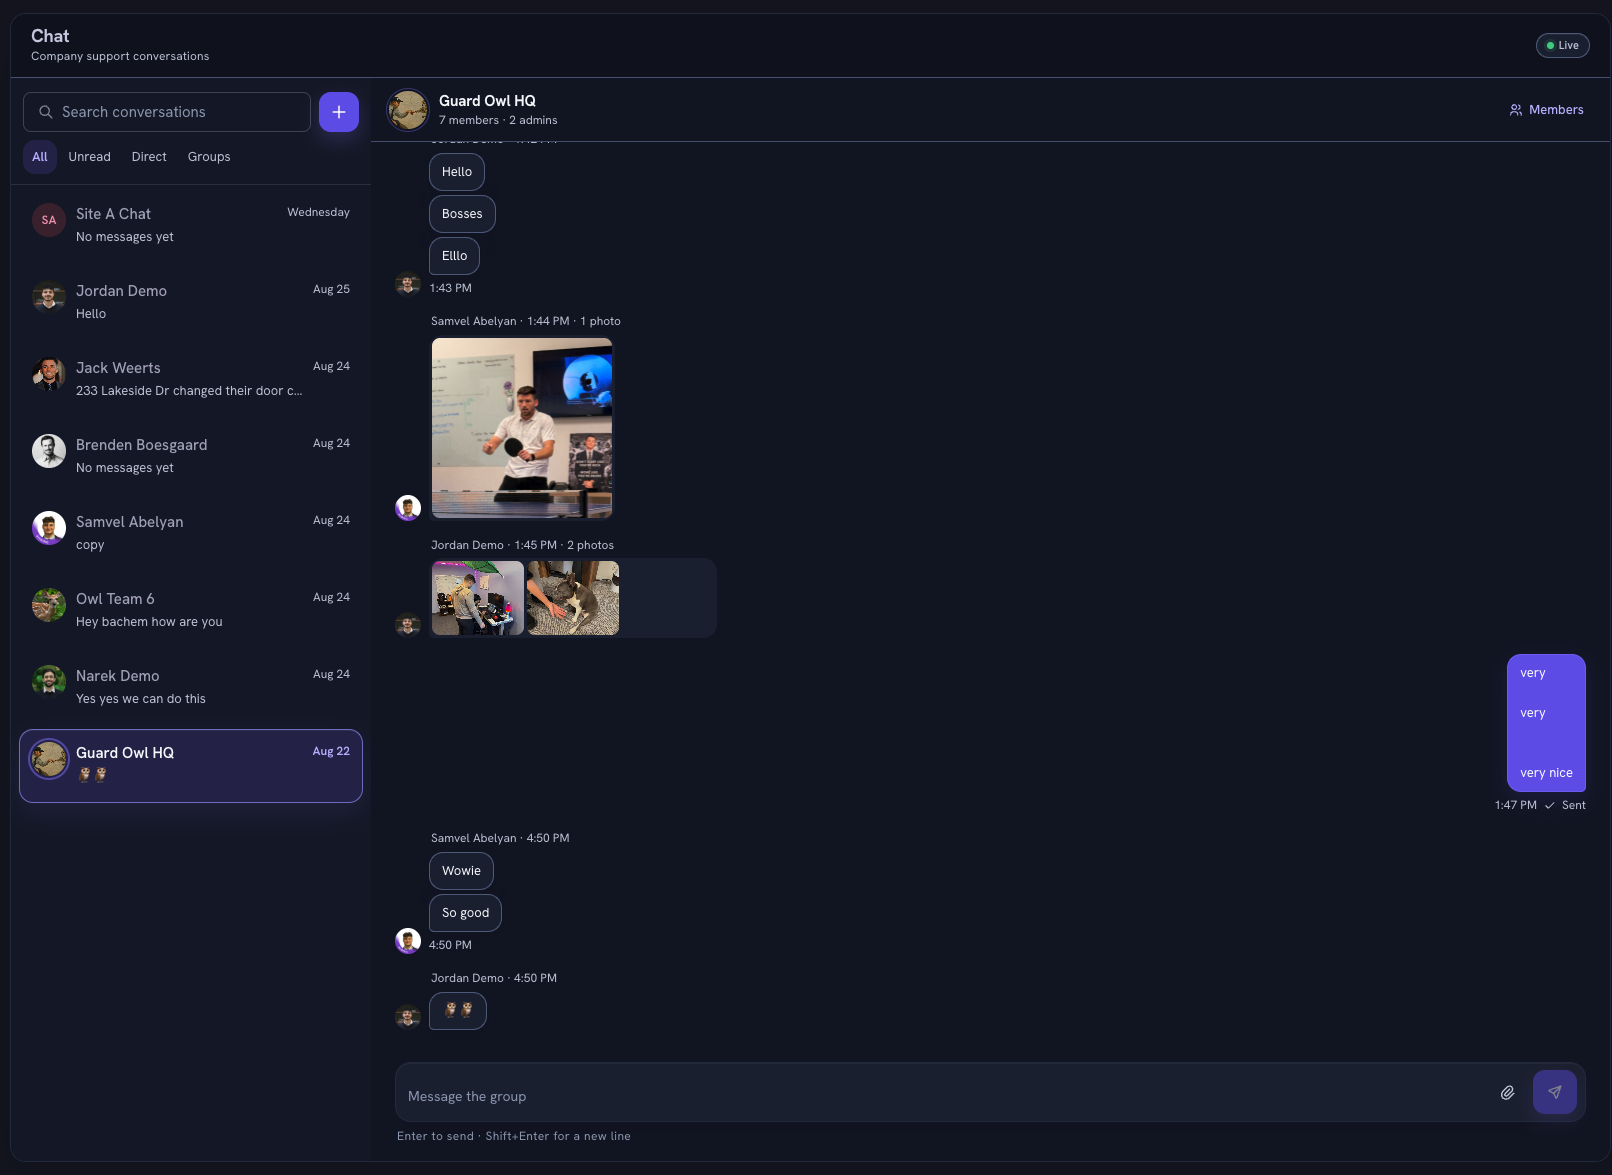Click the 'Bosses' message bubble

(x=462, y=214)
